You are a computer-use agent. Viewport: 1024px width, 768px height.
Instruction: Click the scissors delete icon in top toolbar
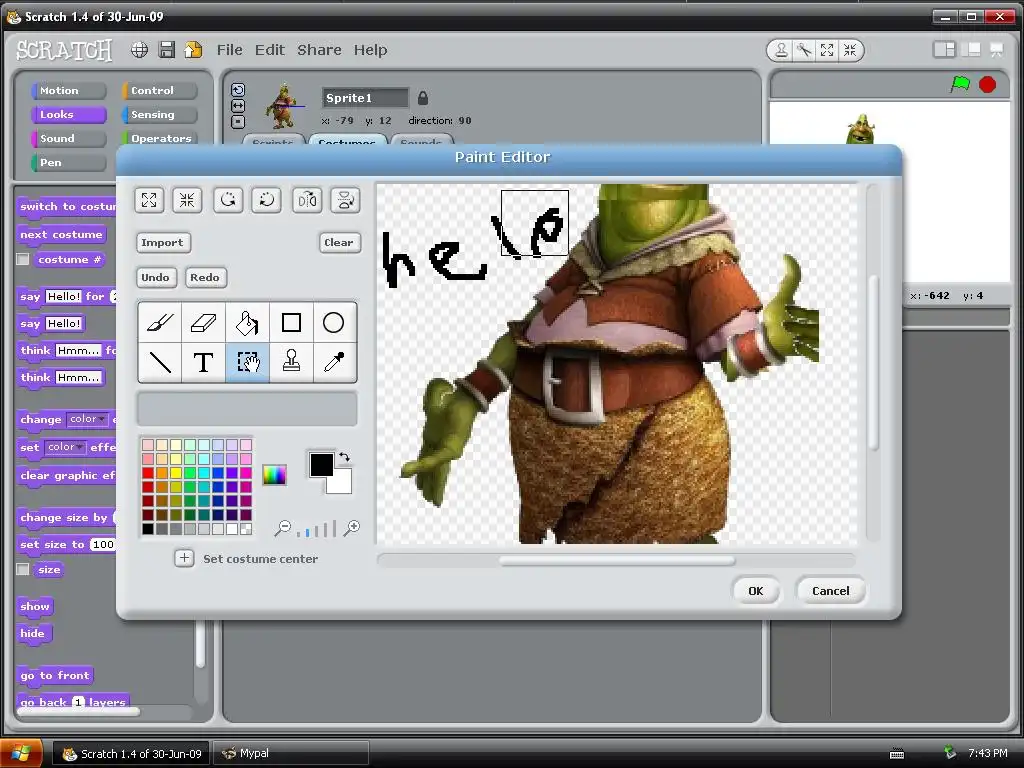point(804,50)
